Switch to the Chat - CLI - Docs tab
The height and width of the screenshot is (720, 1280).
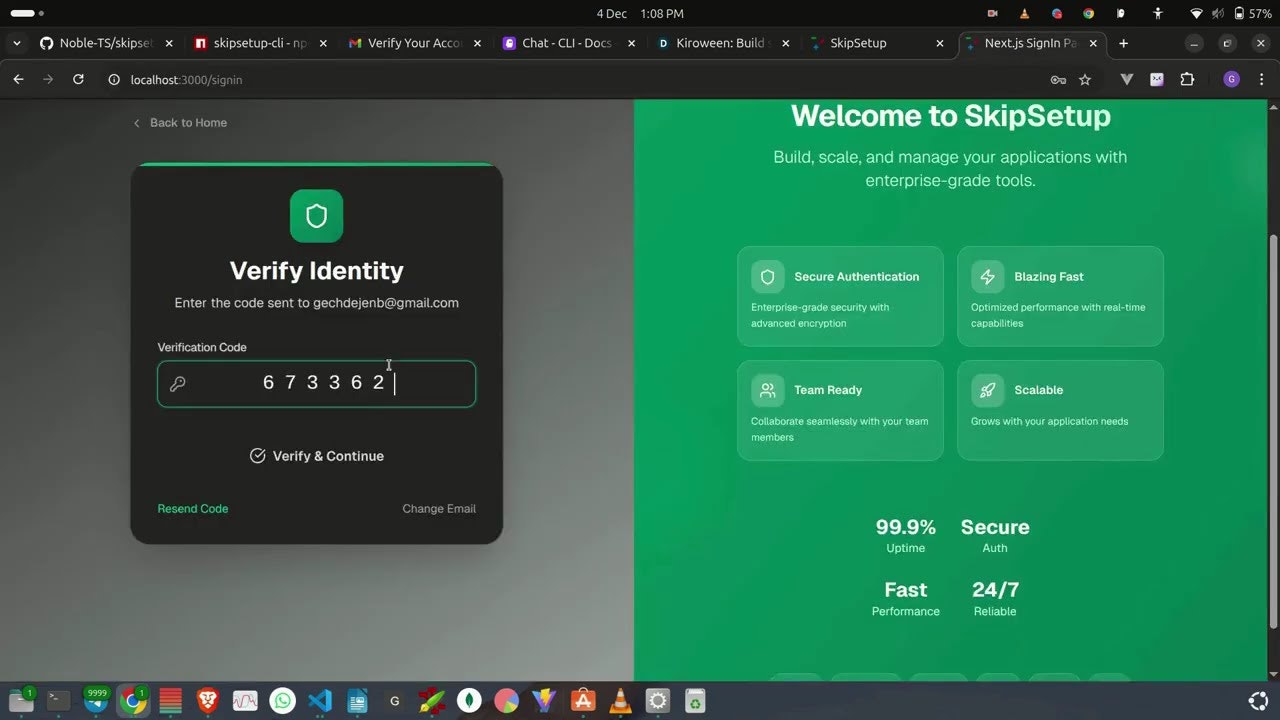click(569, 43)
